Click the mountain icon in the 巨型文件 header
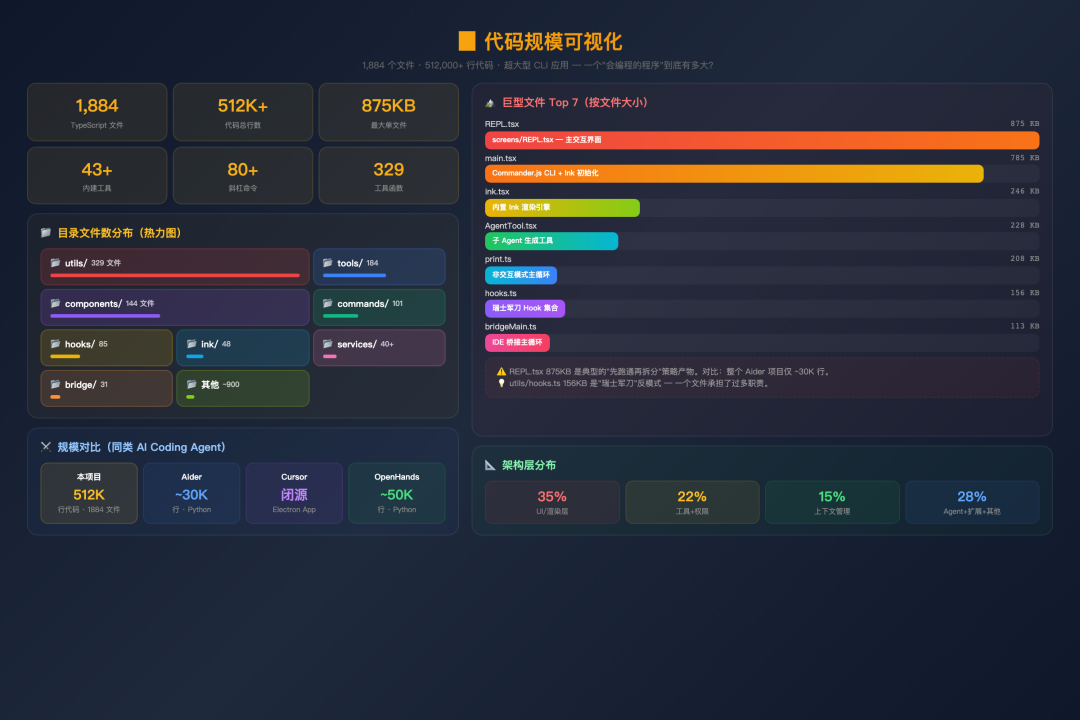This screenshot has height=720, width=1080. click(489, 102)
